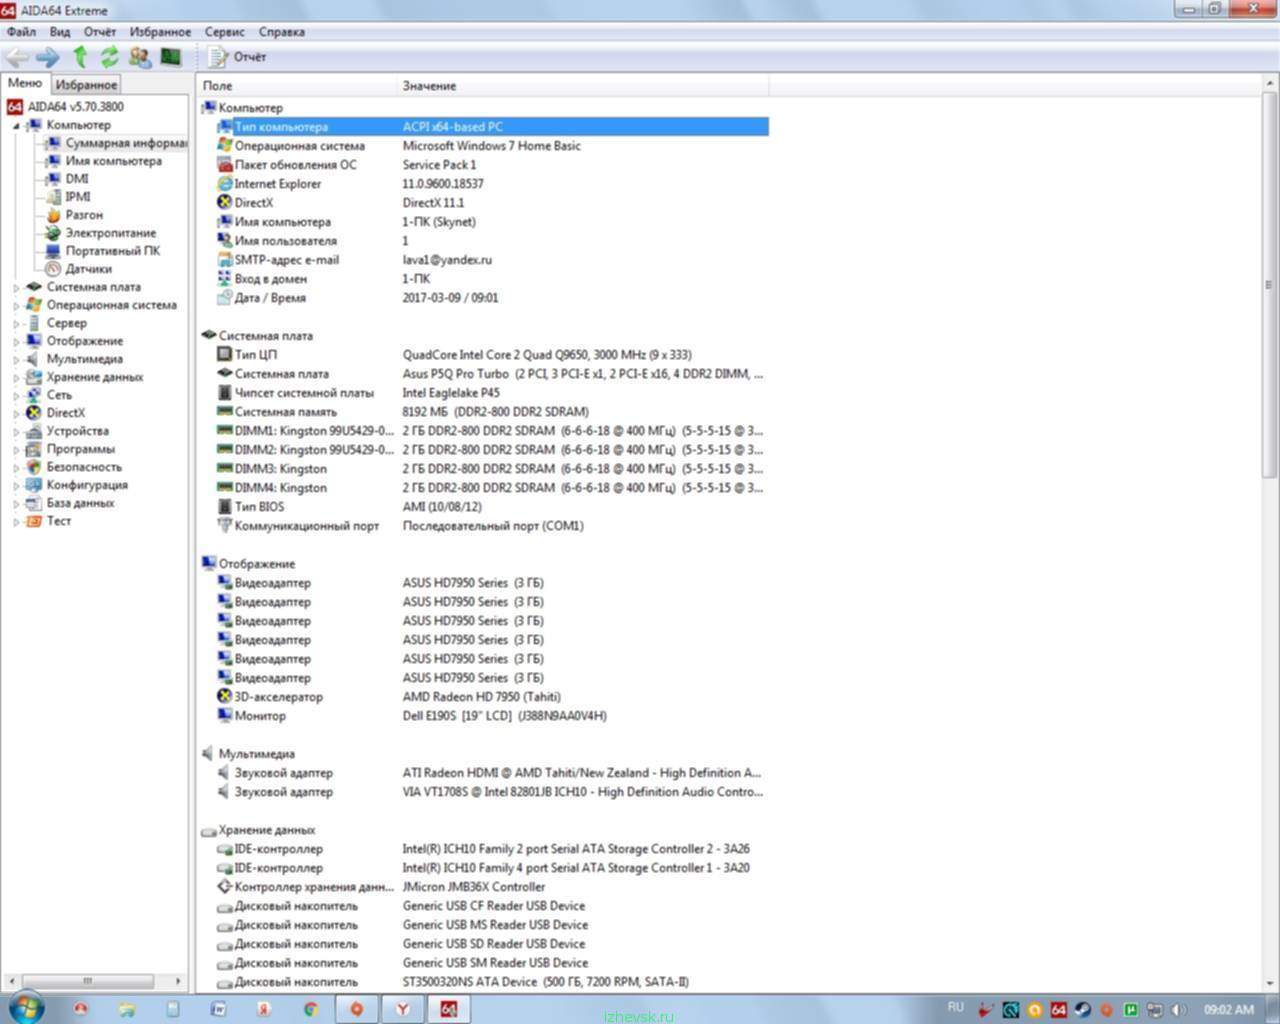Expand the Сеть tree node
The image size is (1280, 1024).
tap(16, 396)
